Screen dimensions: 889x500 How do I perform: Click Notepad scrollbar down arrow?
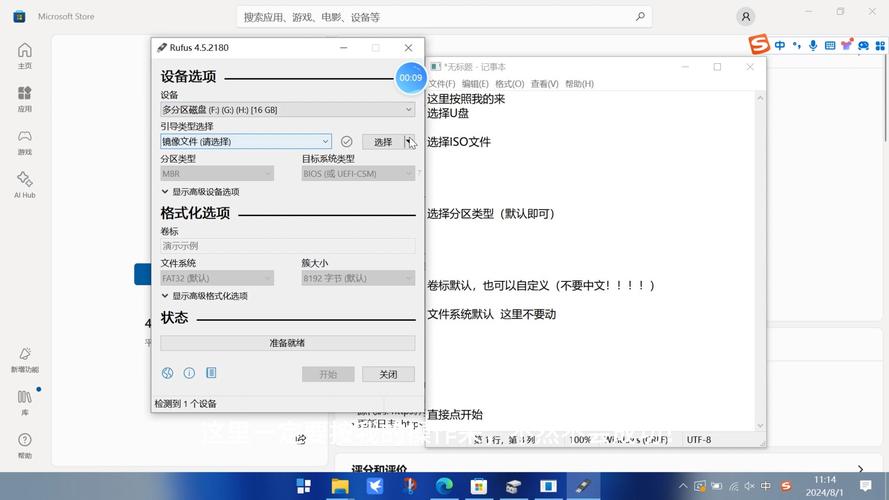point(760,425)
